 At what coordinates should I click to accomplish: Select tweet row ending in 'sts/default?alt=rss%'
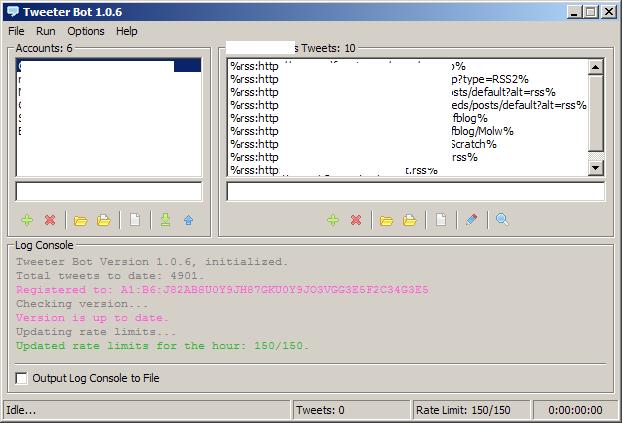409,92
